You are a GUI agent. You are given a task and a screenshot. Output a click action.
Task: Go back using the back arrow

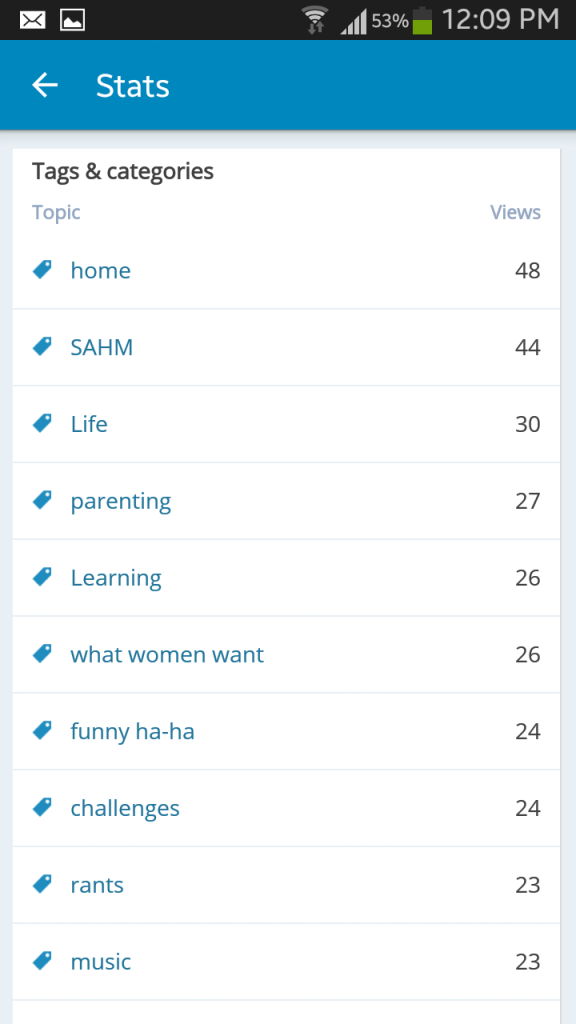pyautogui.click(x=44, y=85)
